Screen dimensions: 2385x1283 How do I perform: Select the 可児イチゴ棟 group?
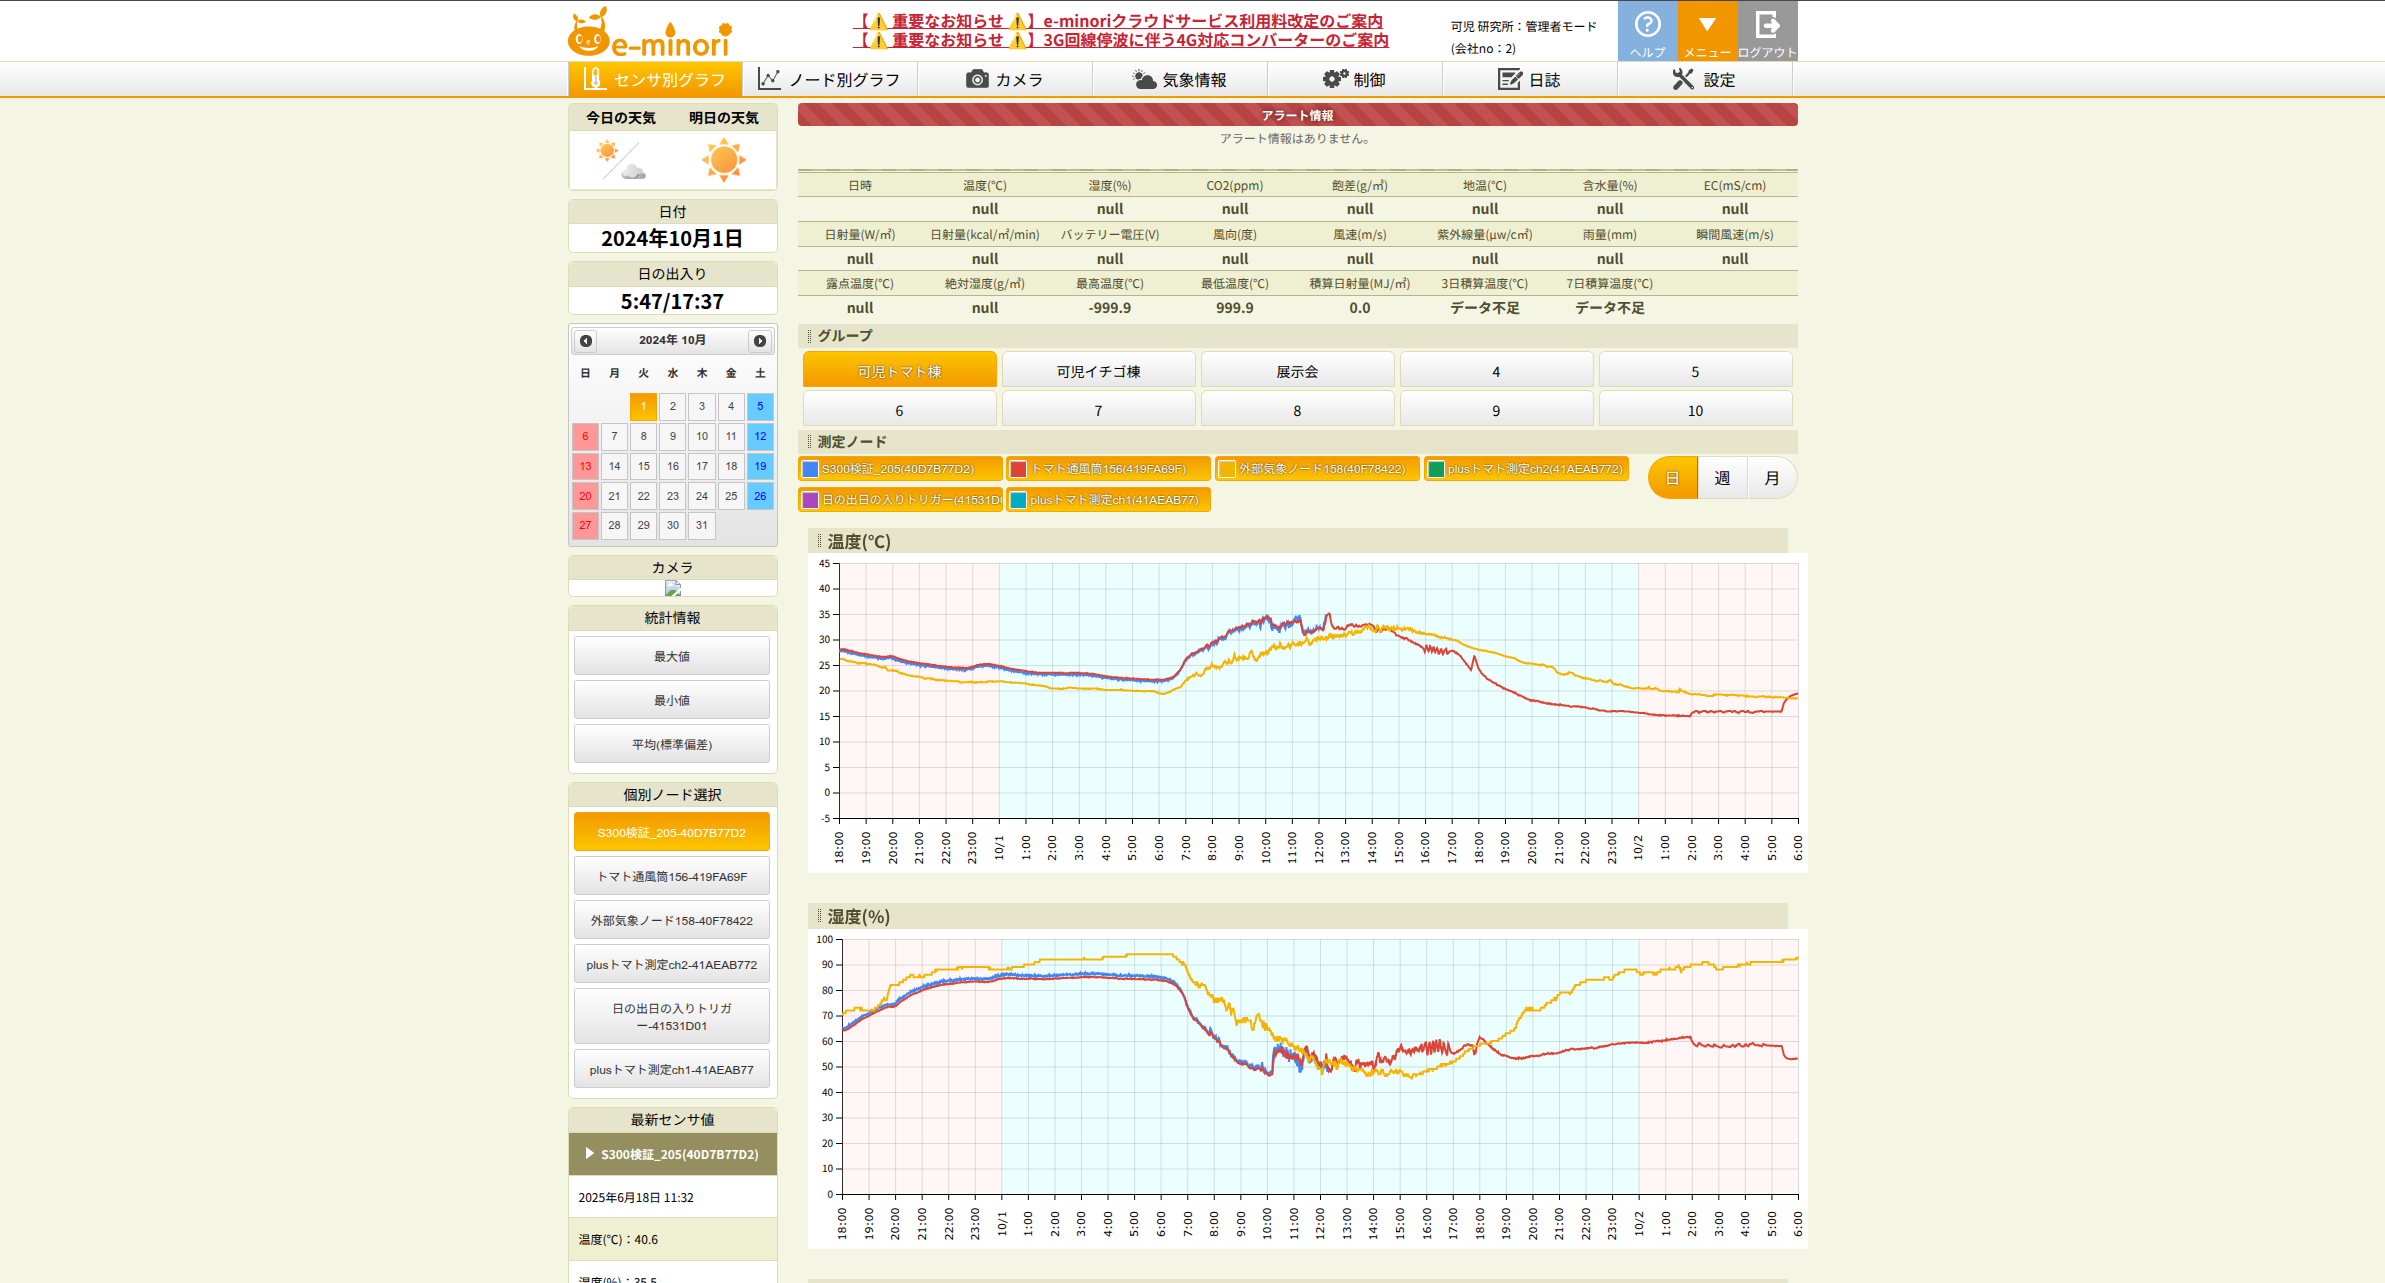click(1098, 371)
